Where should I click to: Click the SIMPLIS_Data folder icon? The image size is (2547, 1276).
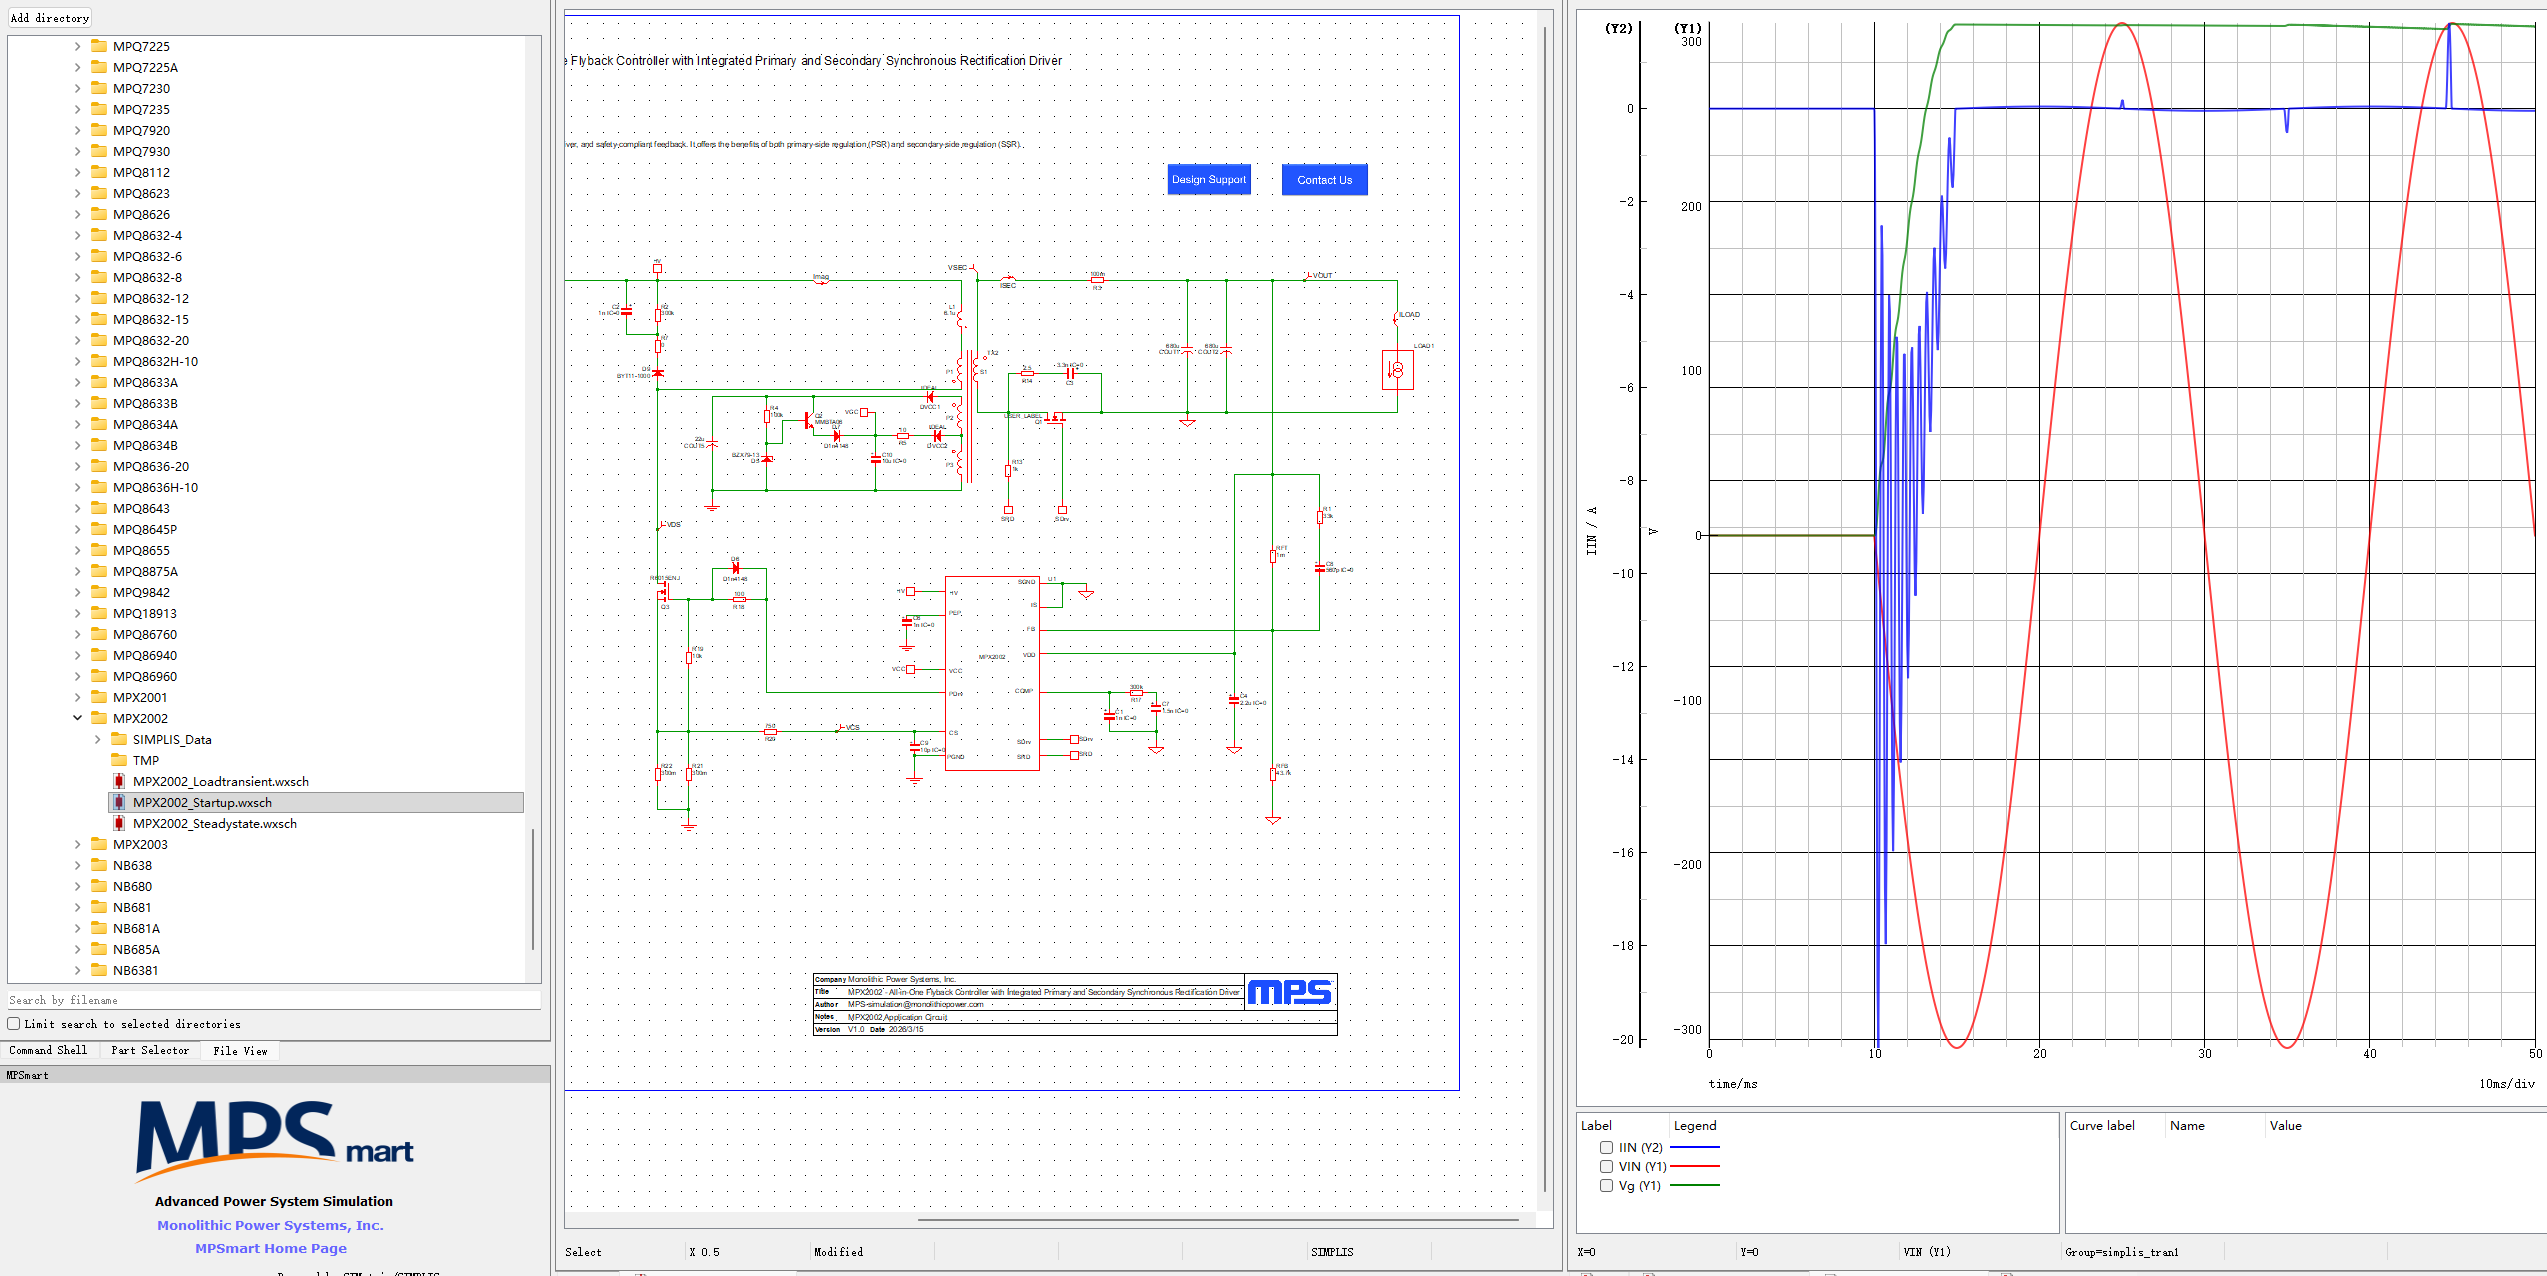(119, 740)
